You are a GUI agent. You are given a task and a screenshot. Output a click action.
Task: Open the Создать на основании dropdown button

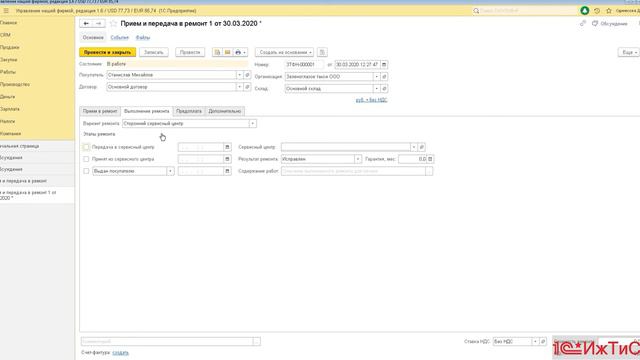point(284,52)
